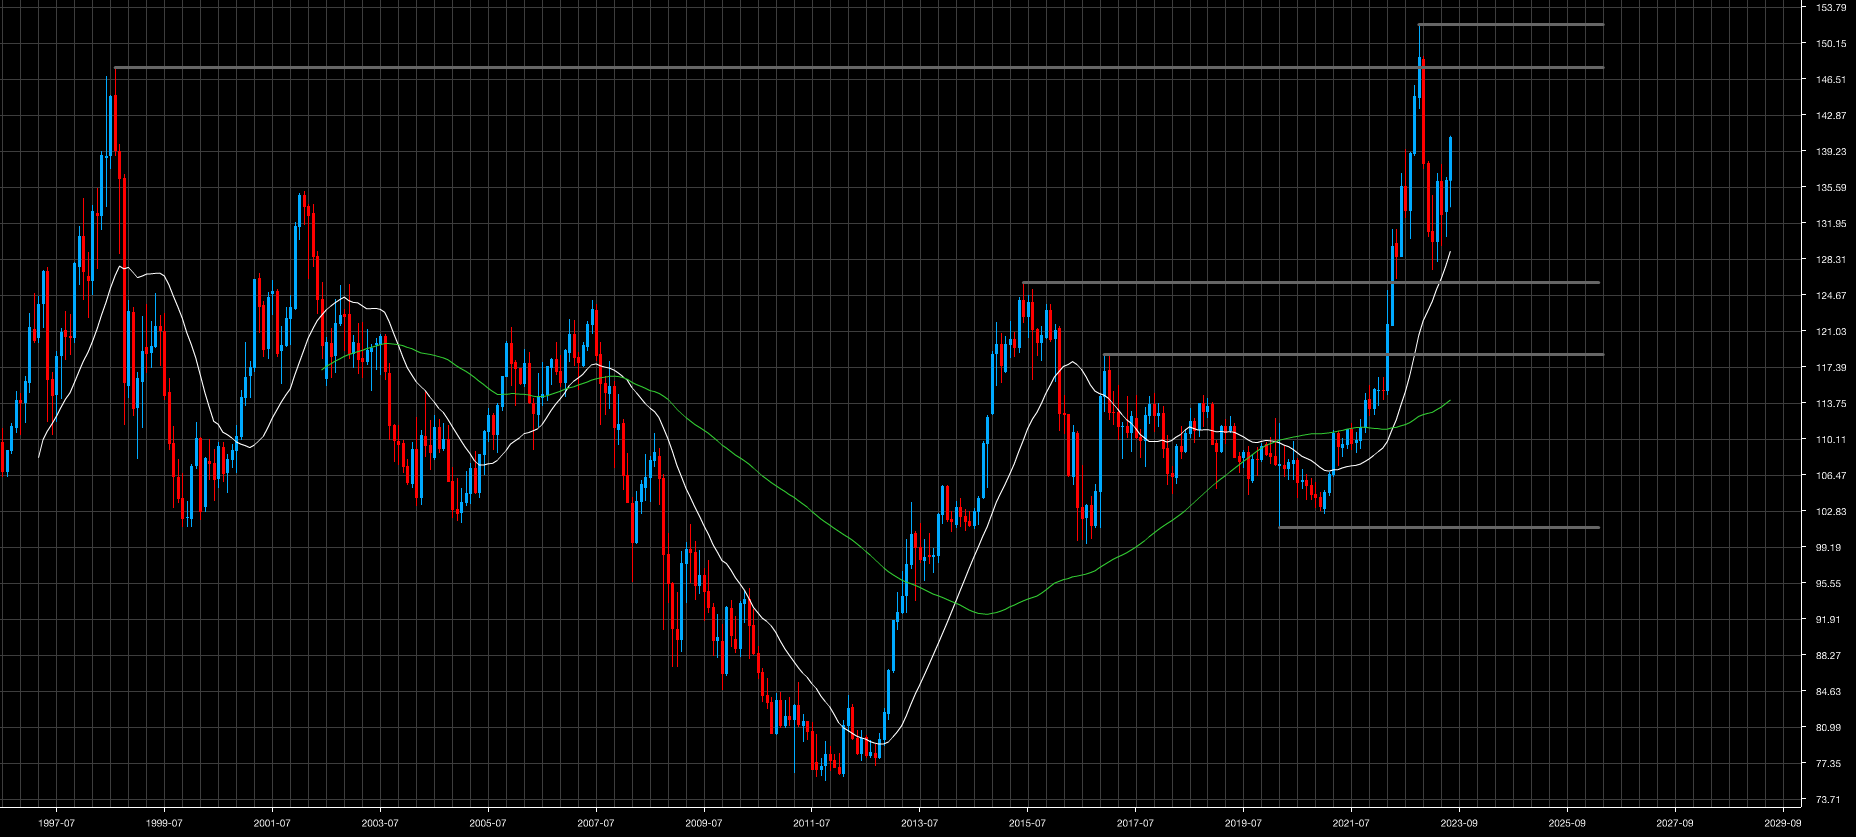The height and width of the screenshot is (837, 1856).
Task: Click the 91.91 price axis label
Action: 1828,620
